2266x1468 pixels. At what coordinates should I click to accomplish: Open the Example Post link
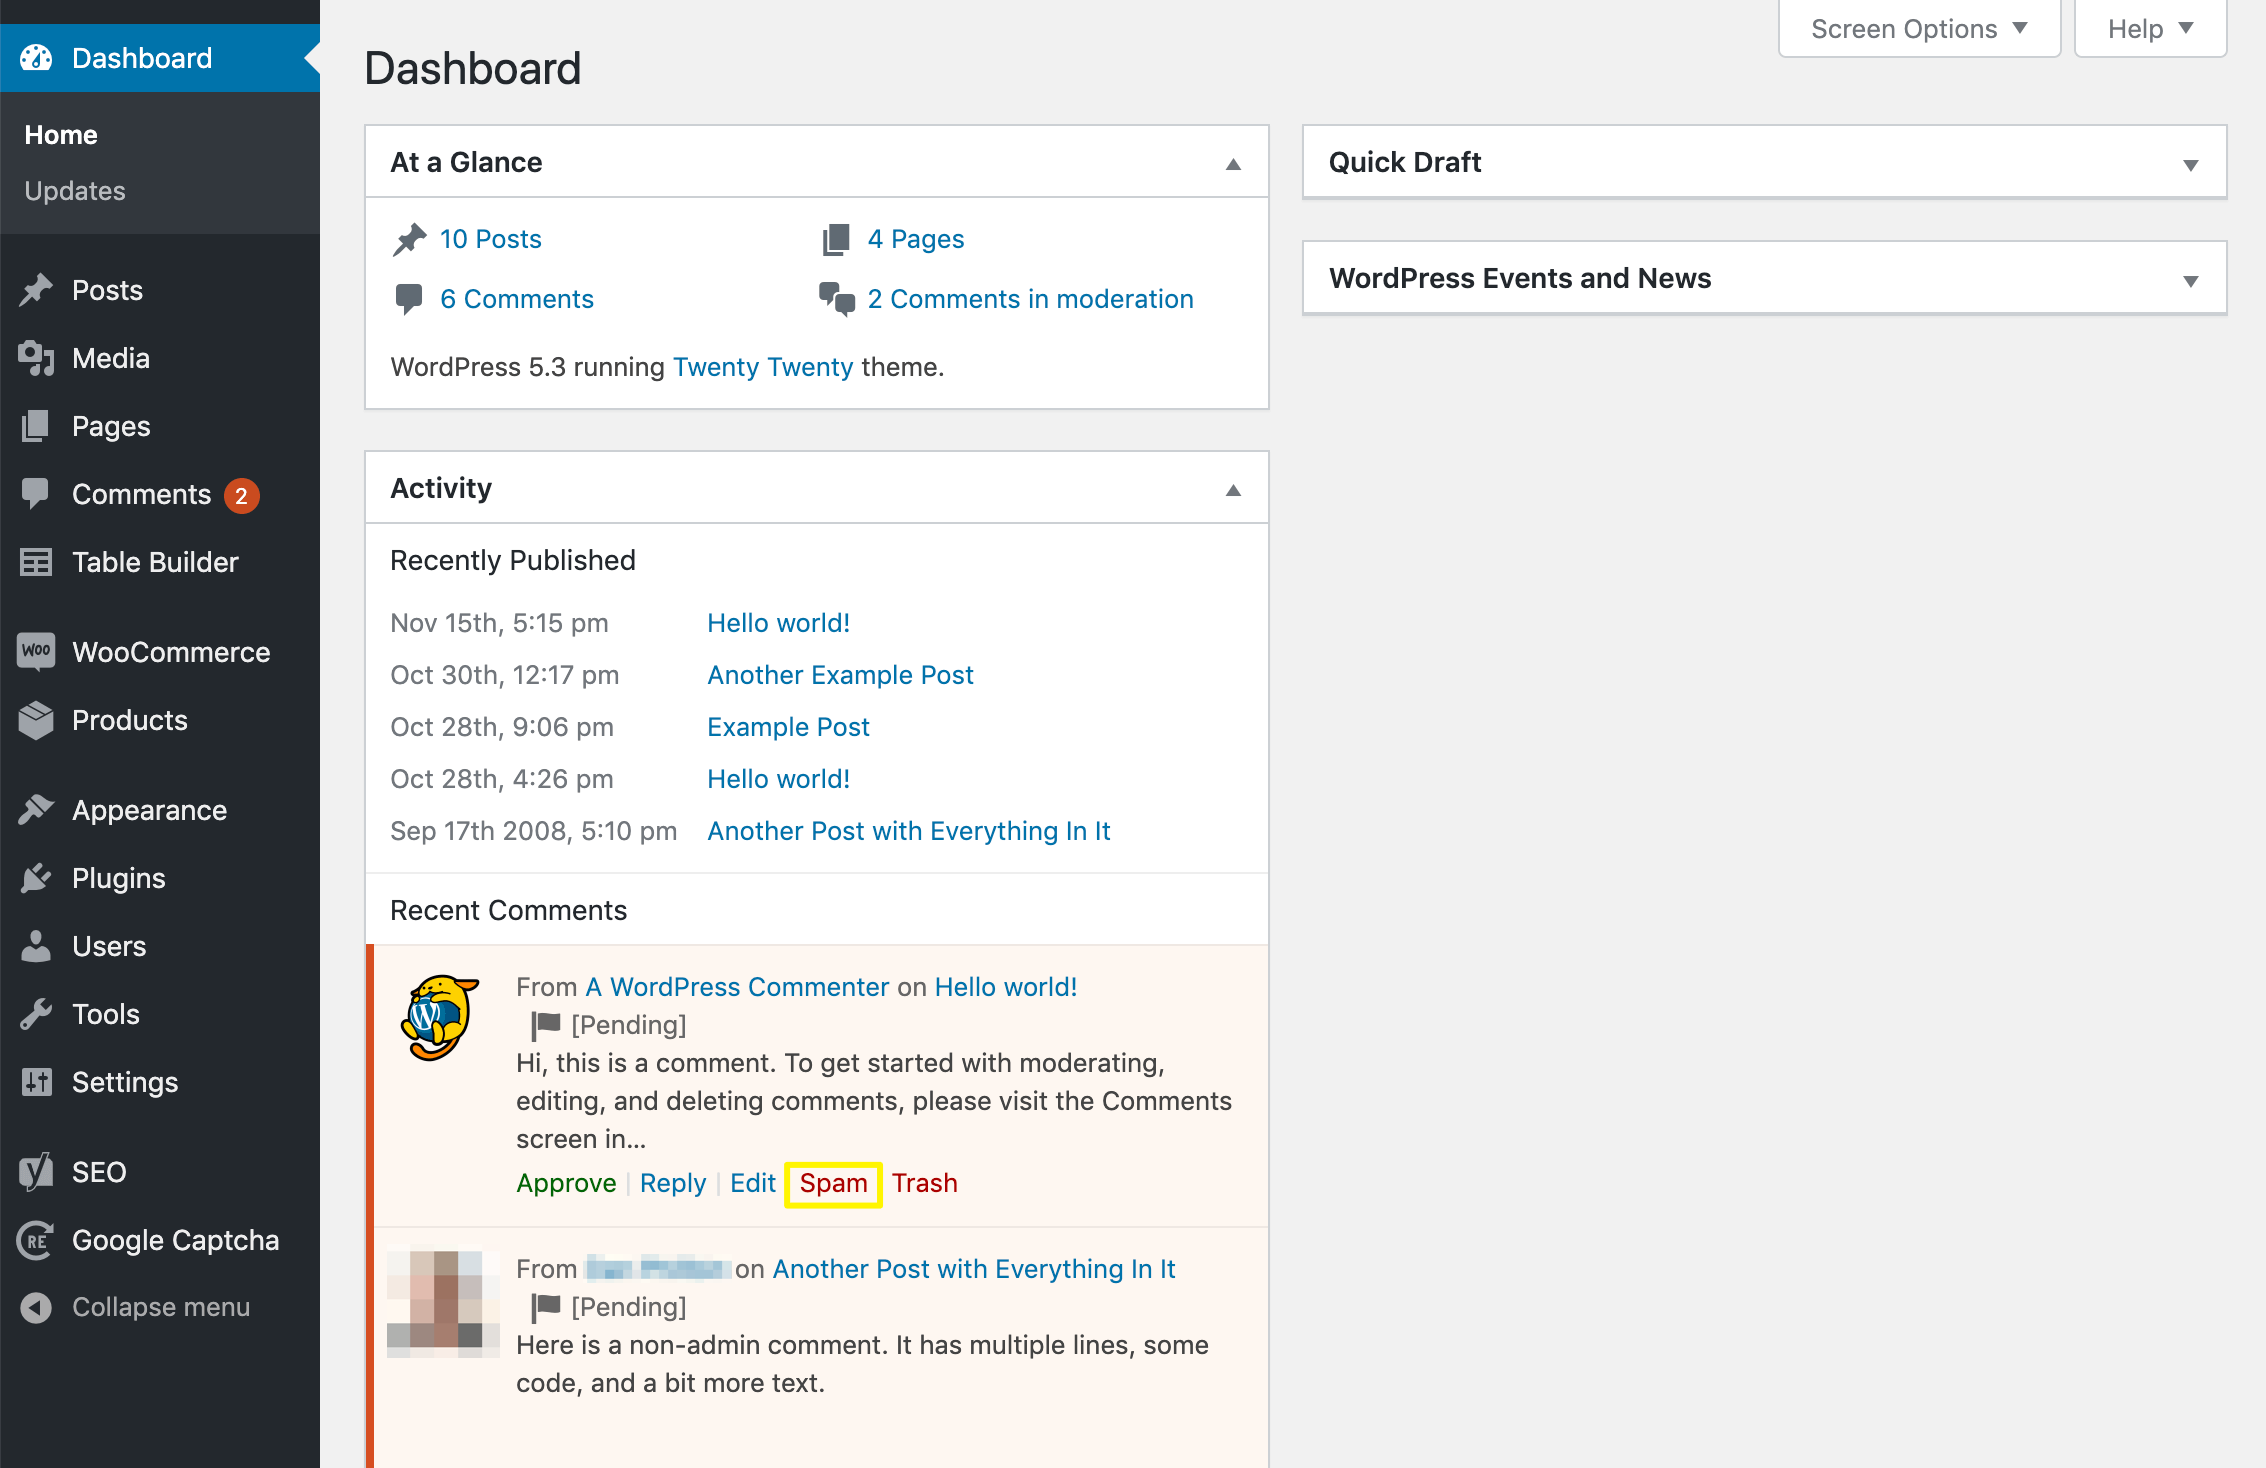[x=788, y=727]
